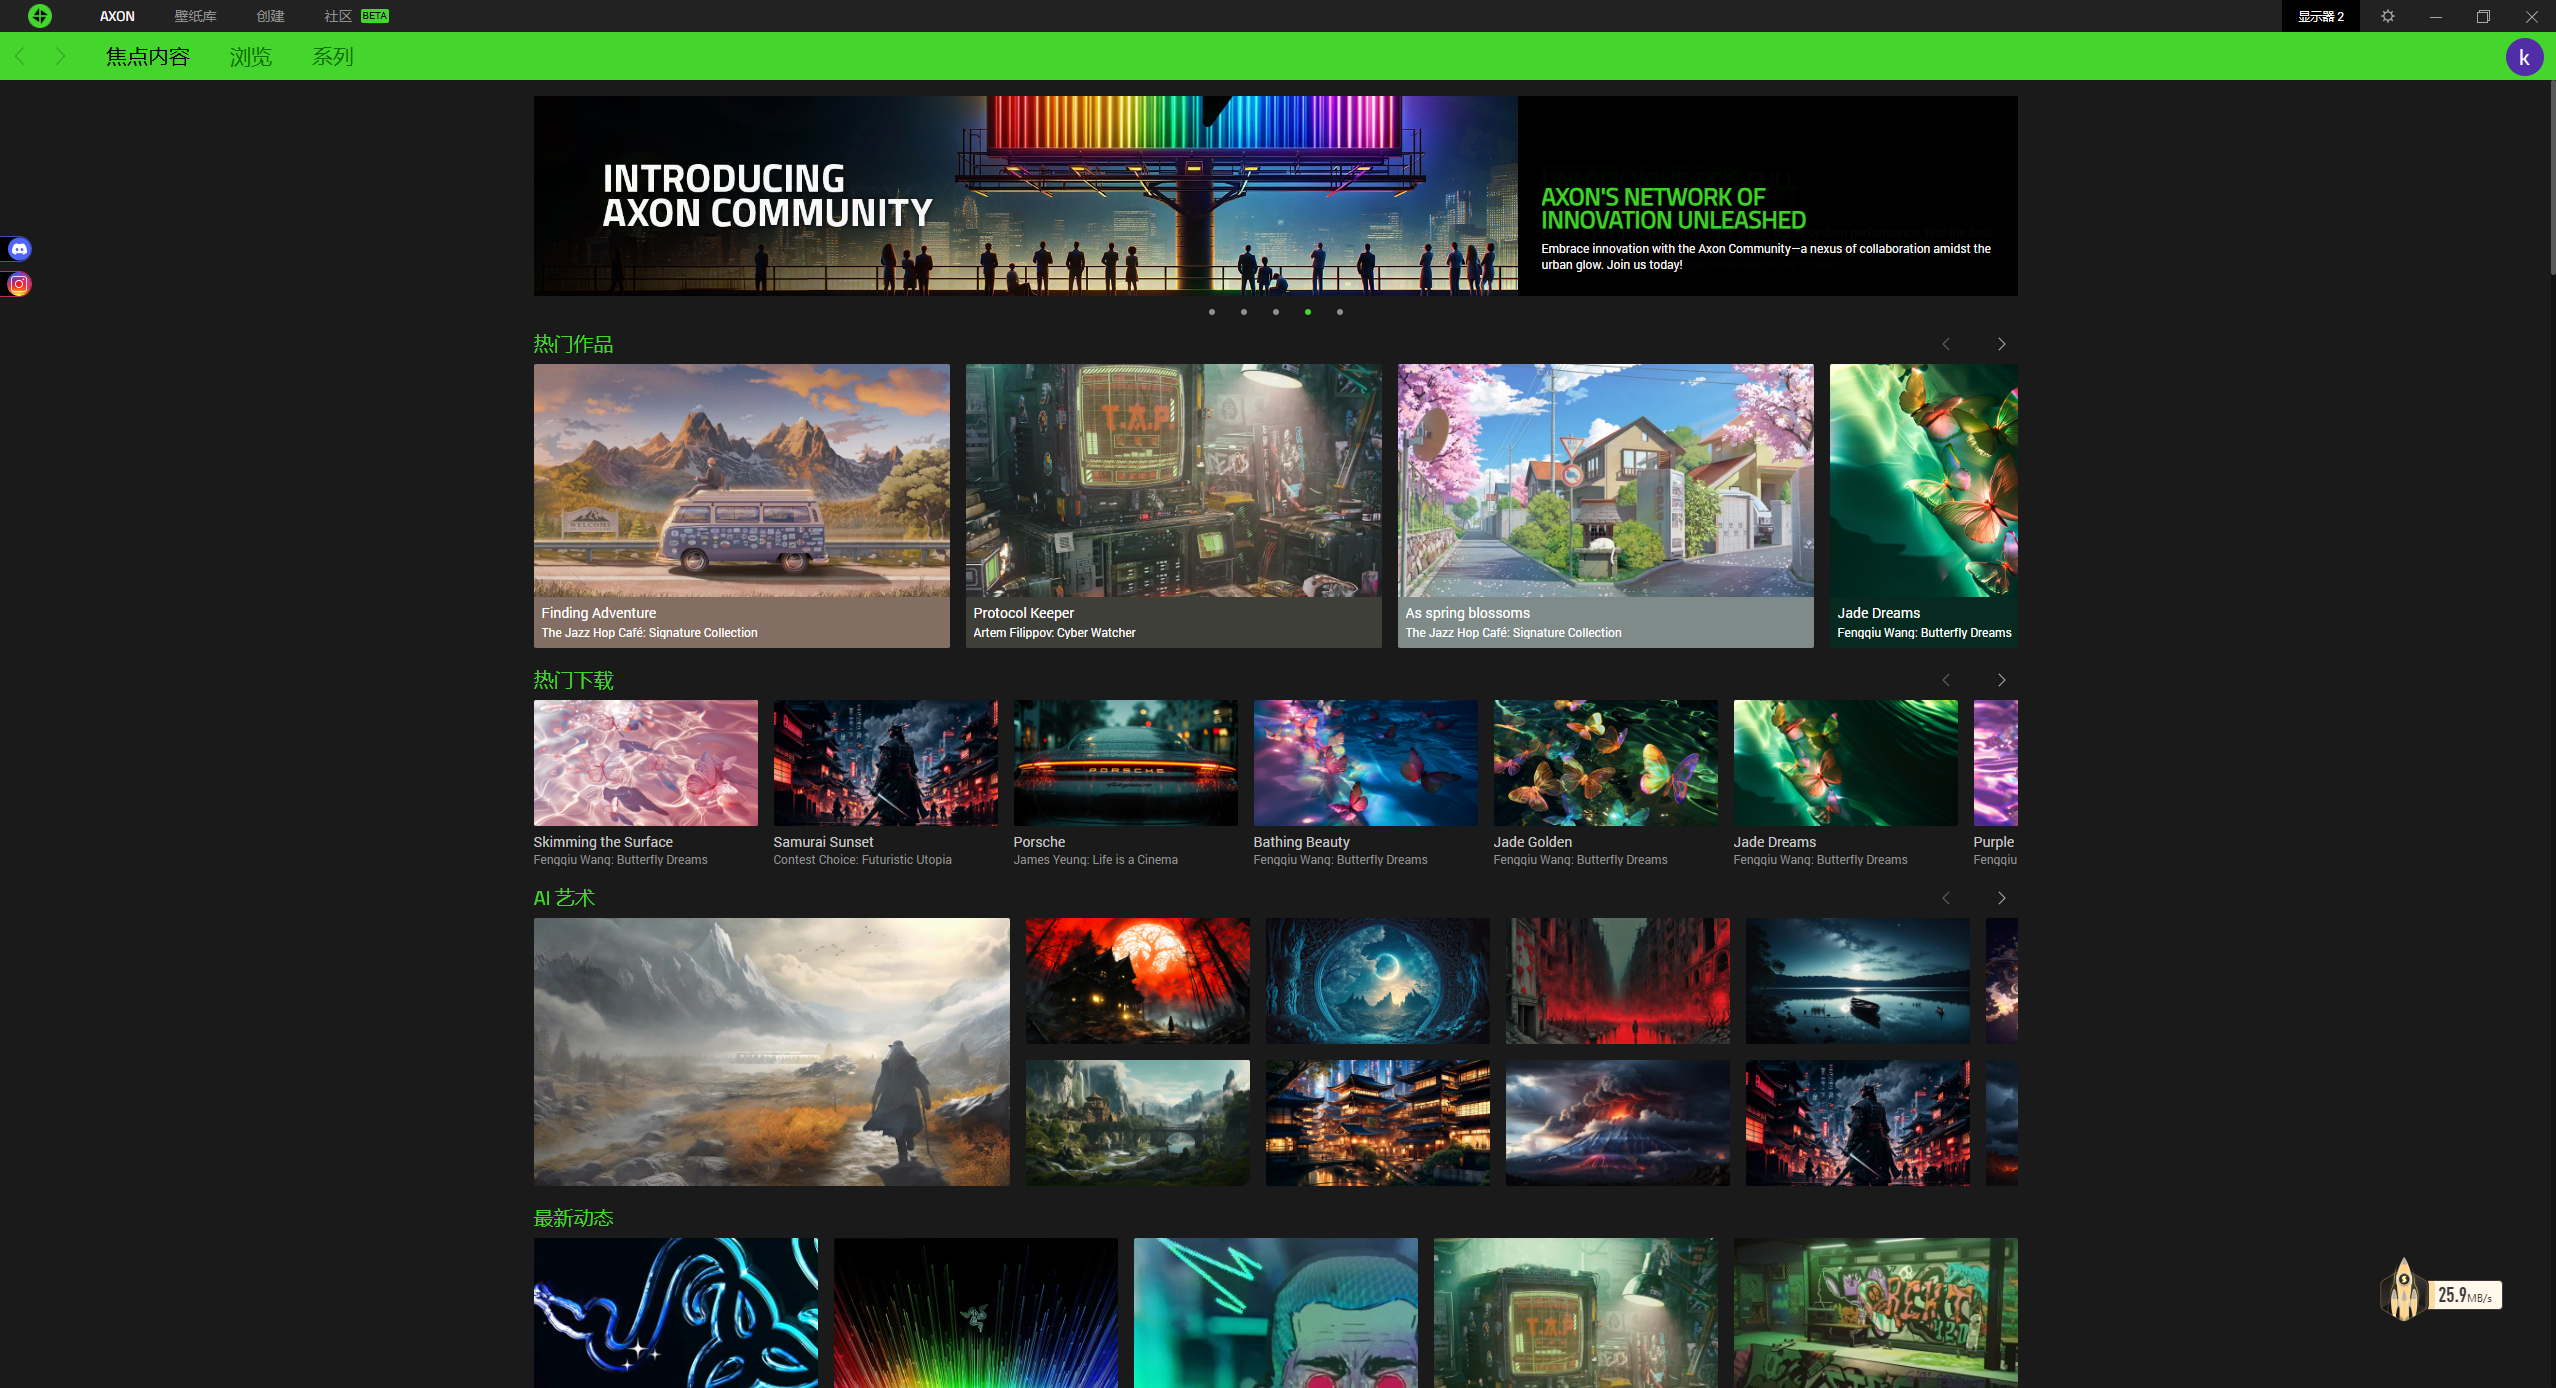Click James Yeung: Life is a Cinema text
This screenshot has width=2556, height=1388.
[1095, 860]
